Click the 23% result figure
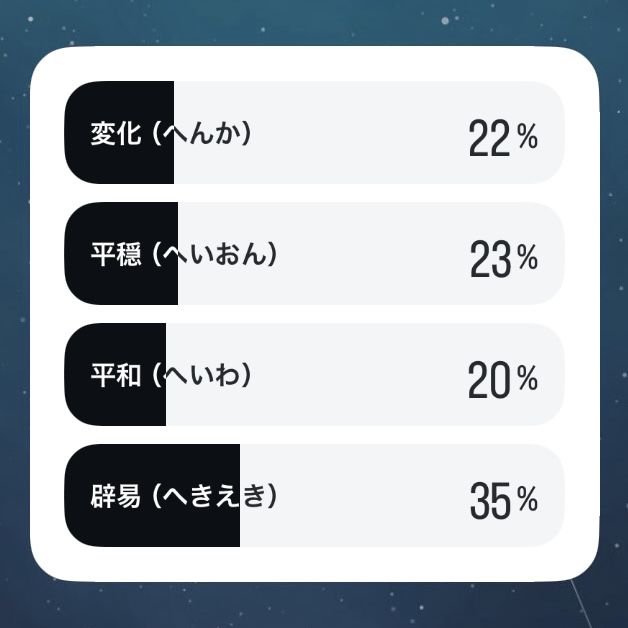 504,259
